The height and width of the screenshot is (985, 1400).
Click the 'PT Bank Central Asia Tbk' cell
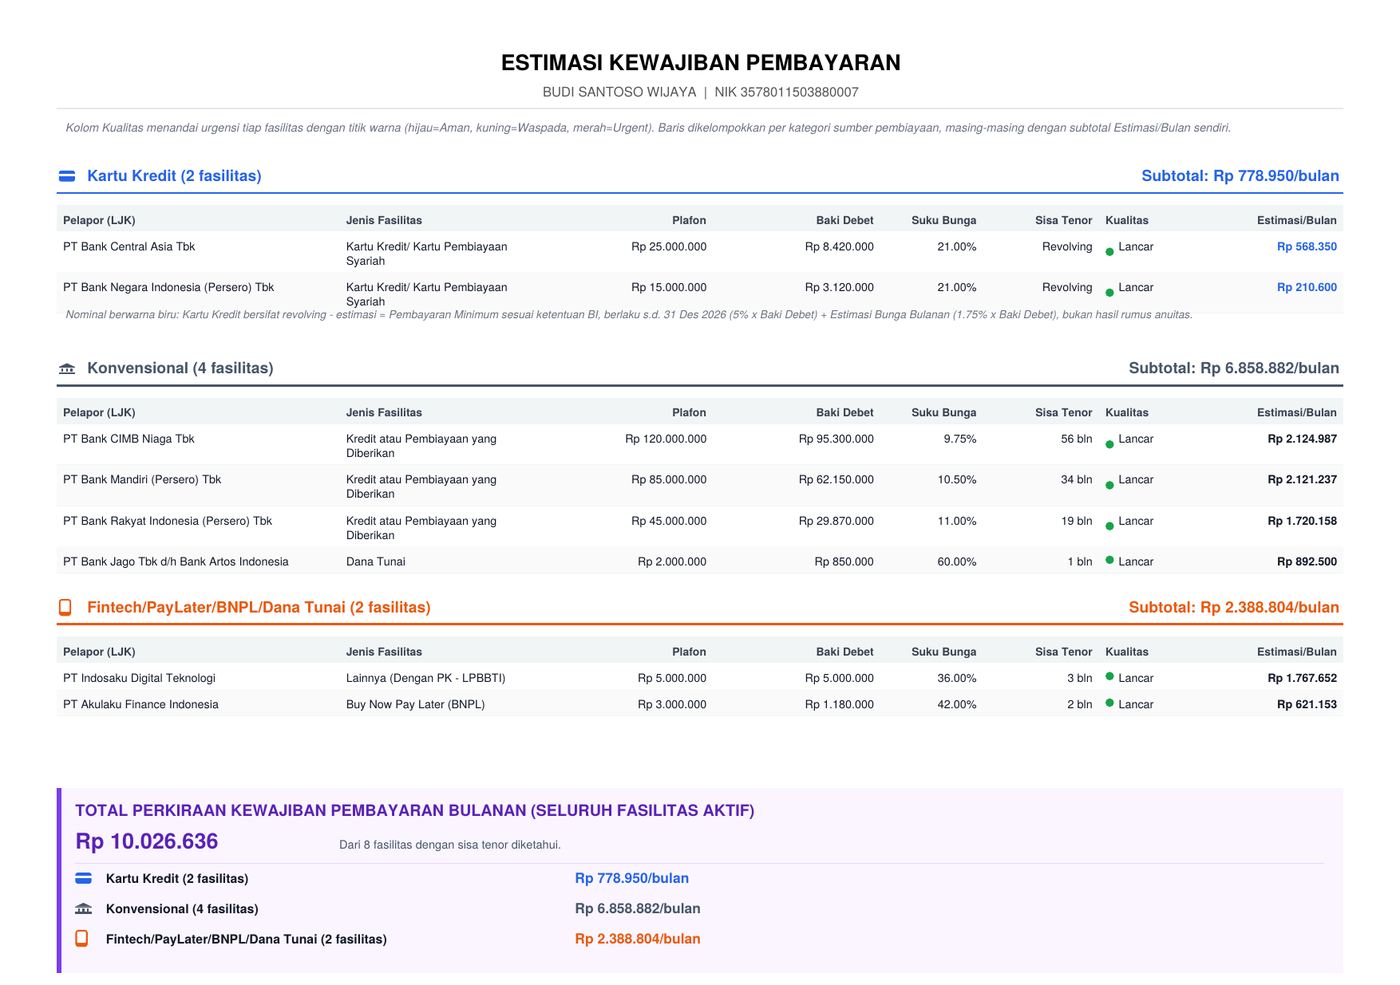[x=129, y=247]
